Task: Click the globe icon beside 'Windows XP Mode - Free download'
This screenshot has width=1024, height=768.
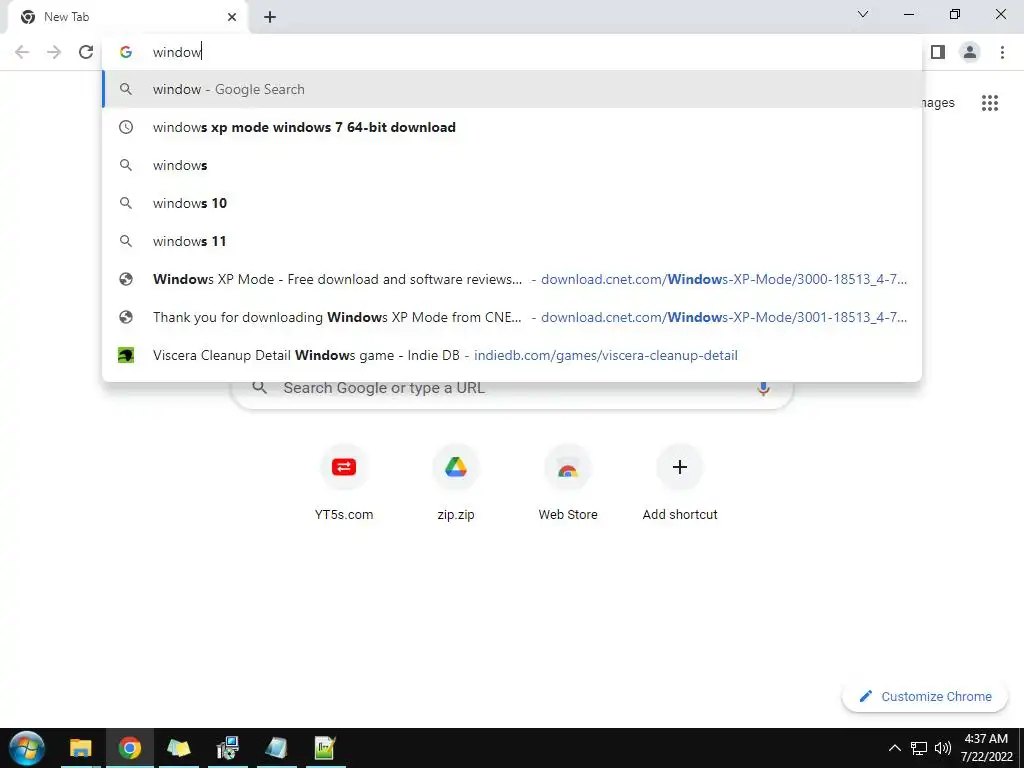Action: point(126,280)
